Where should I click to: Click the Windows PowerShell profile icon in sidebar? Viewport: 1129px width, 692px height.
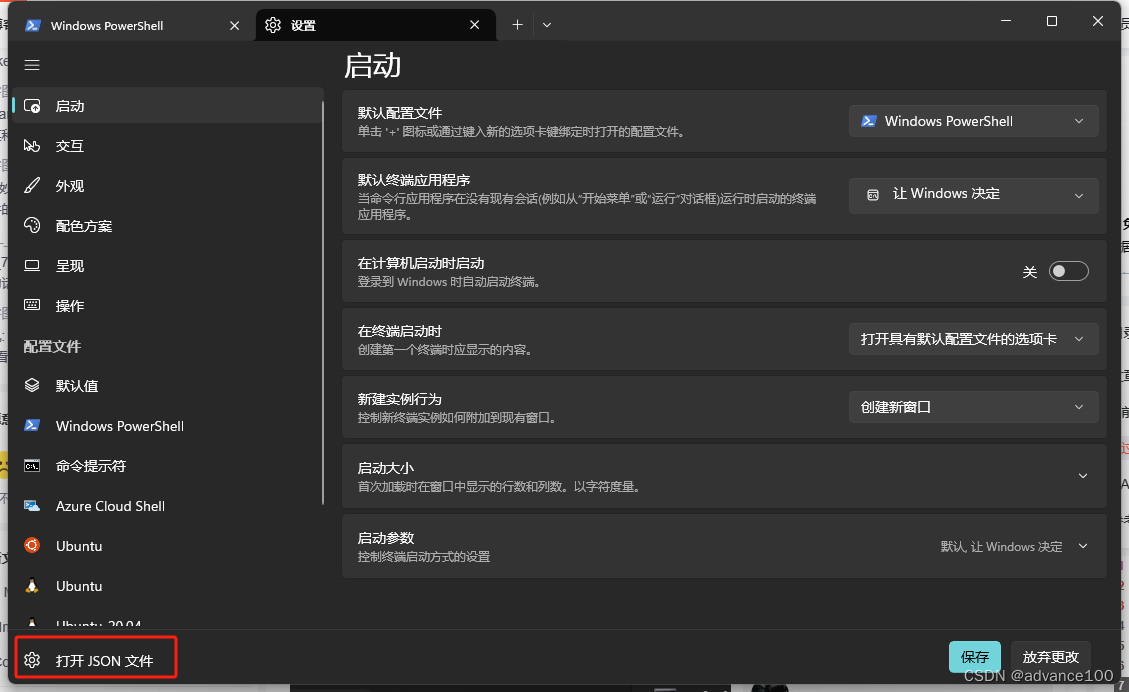pyautogui.click(x=32, y=426)
